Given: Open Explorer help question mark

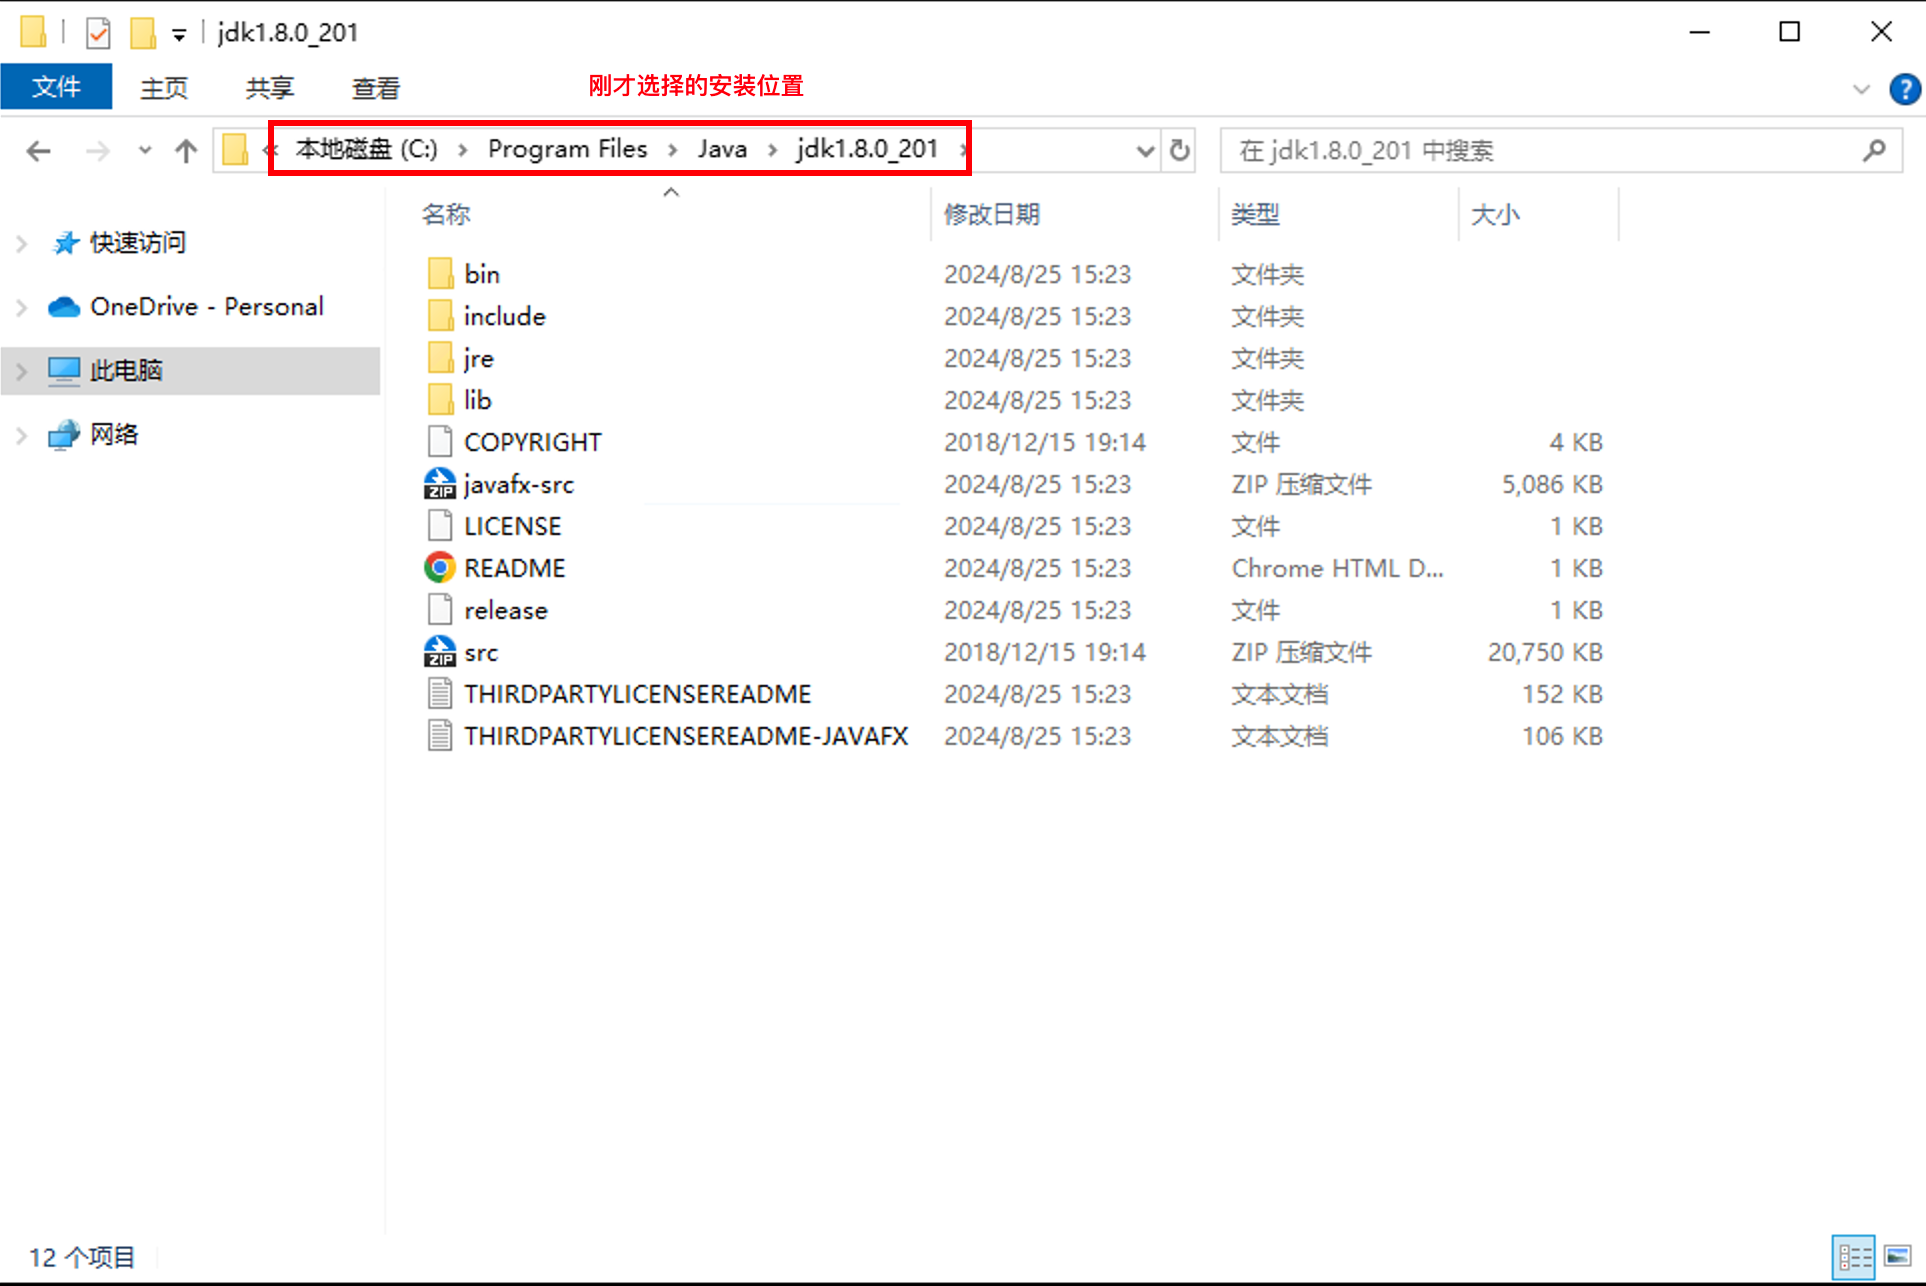Looking at the screenshot, I should 1904,89.
